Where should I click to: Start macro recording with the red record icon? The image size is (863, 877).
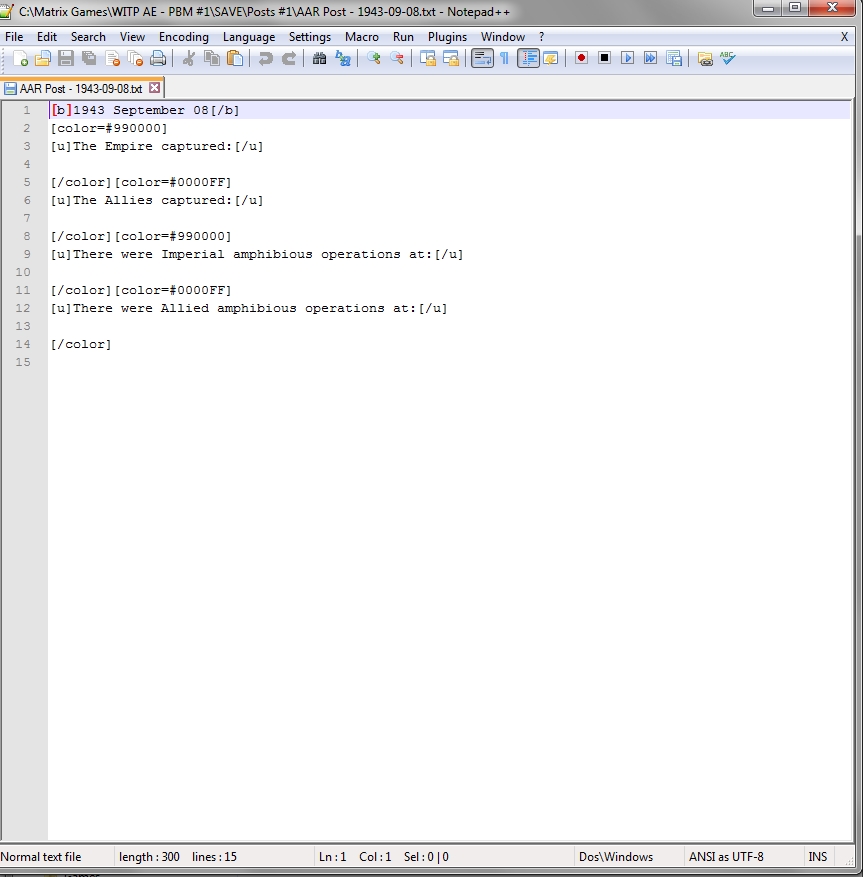[x=581, y=58]
